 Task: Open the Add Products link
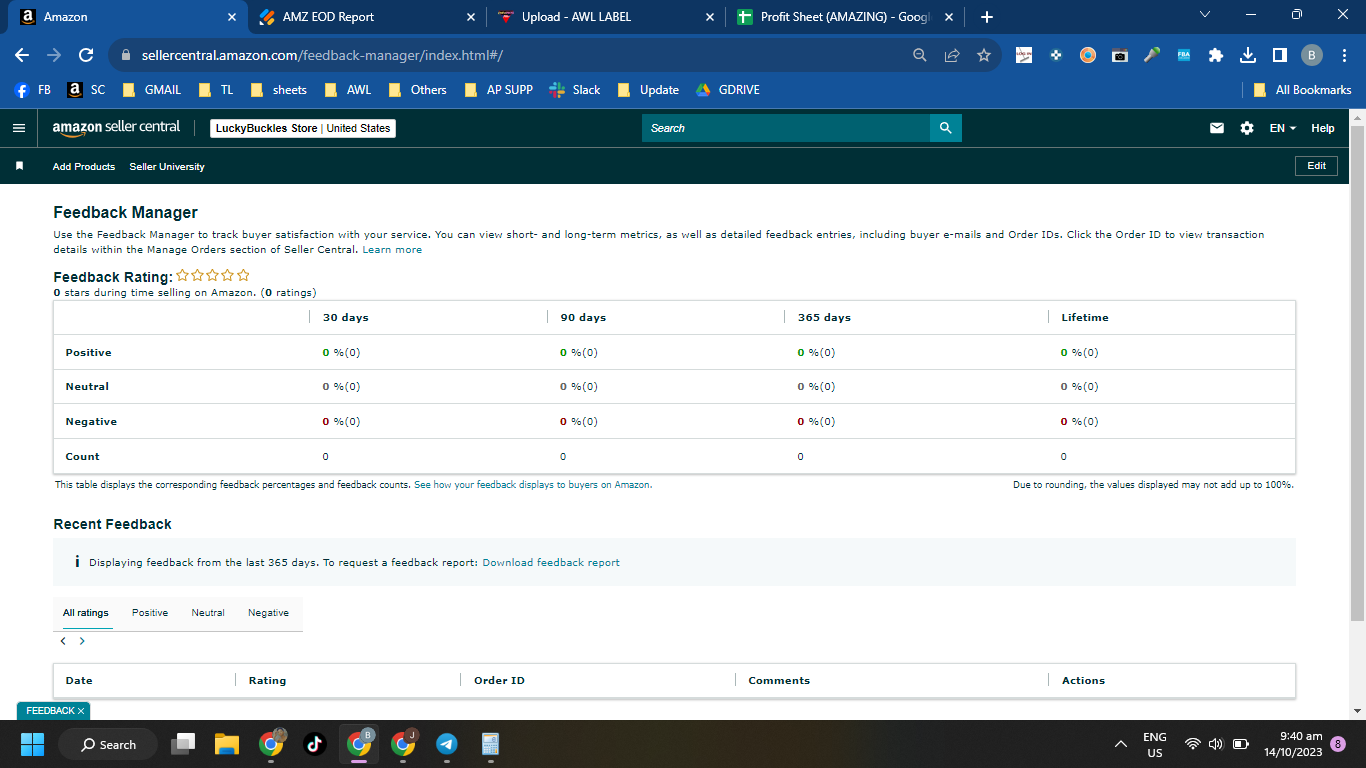(x=84, y=166)
